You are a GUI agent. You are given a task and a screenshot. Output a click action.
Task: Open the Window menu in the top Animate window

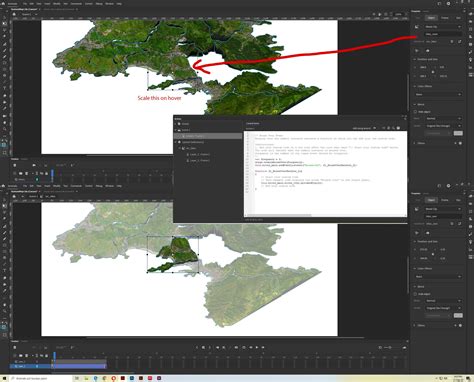(x=109, y=4)
